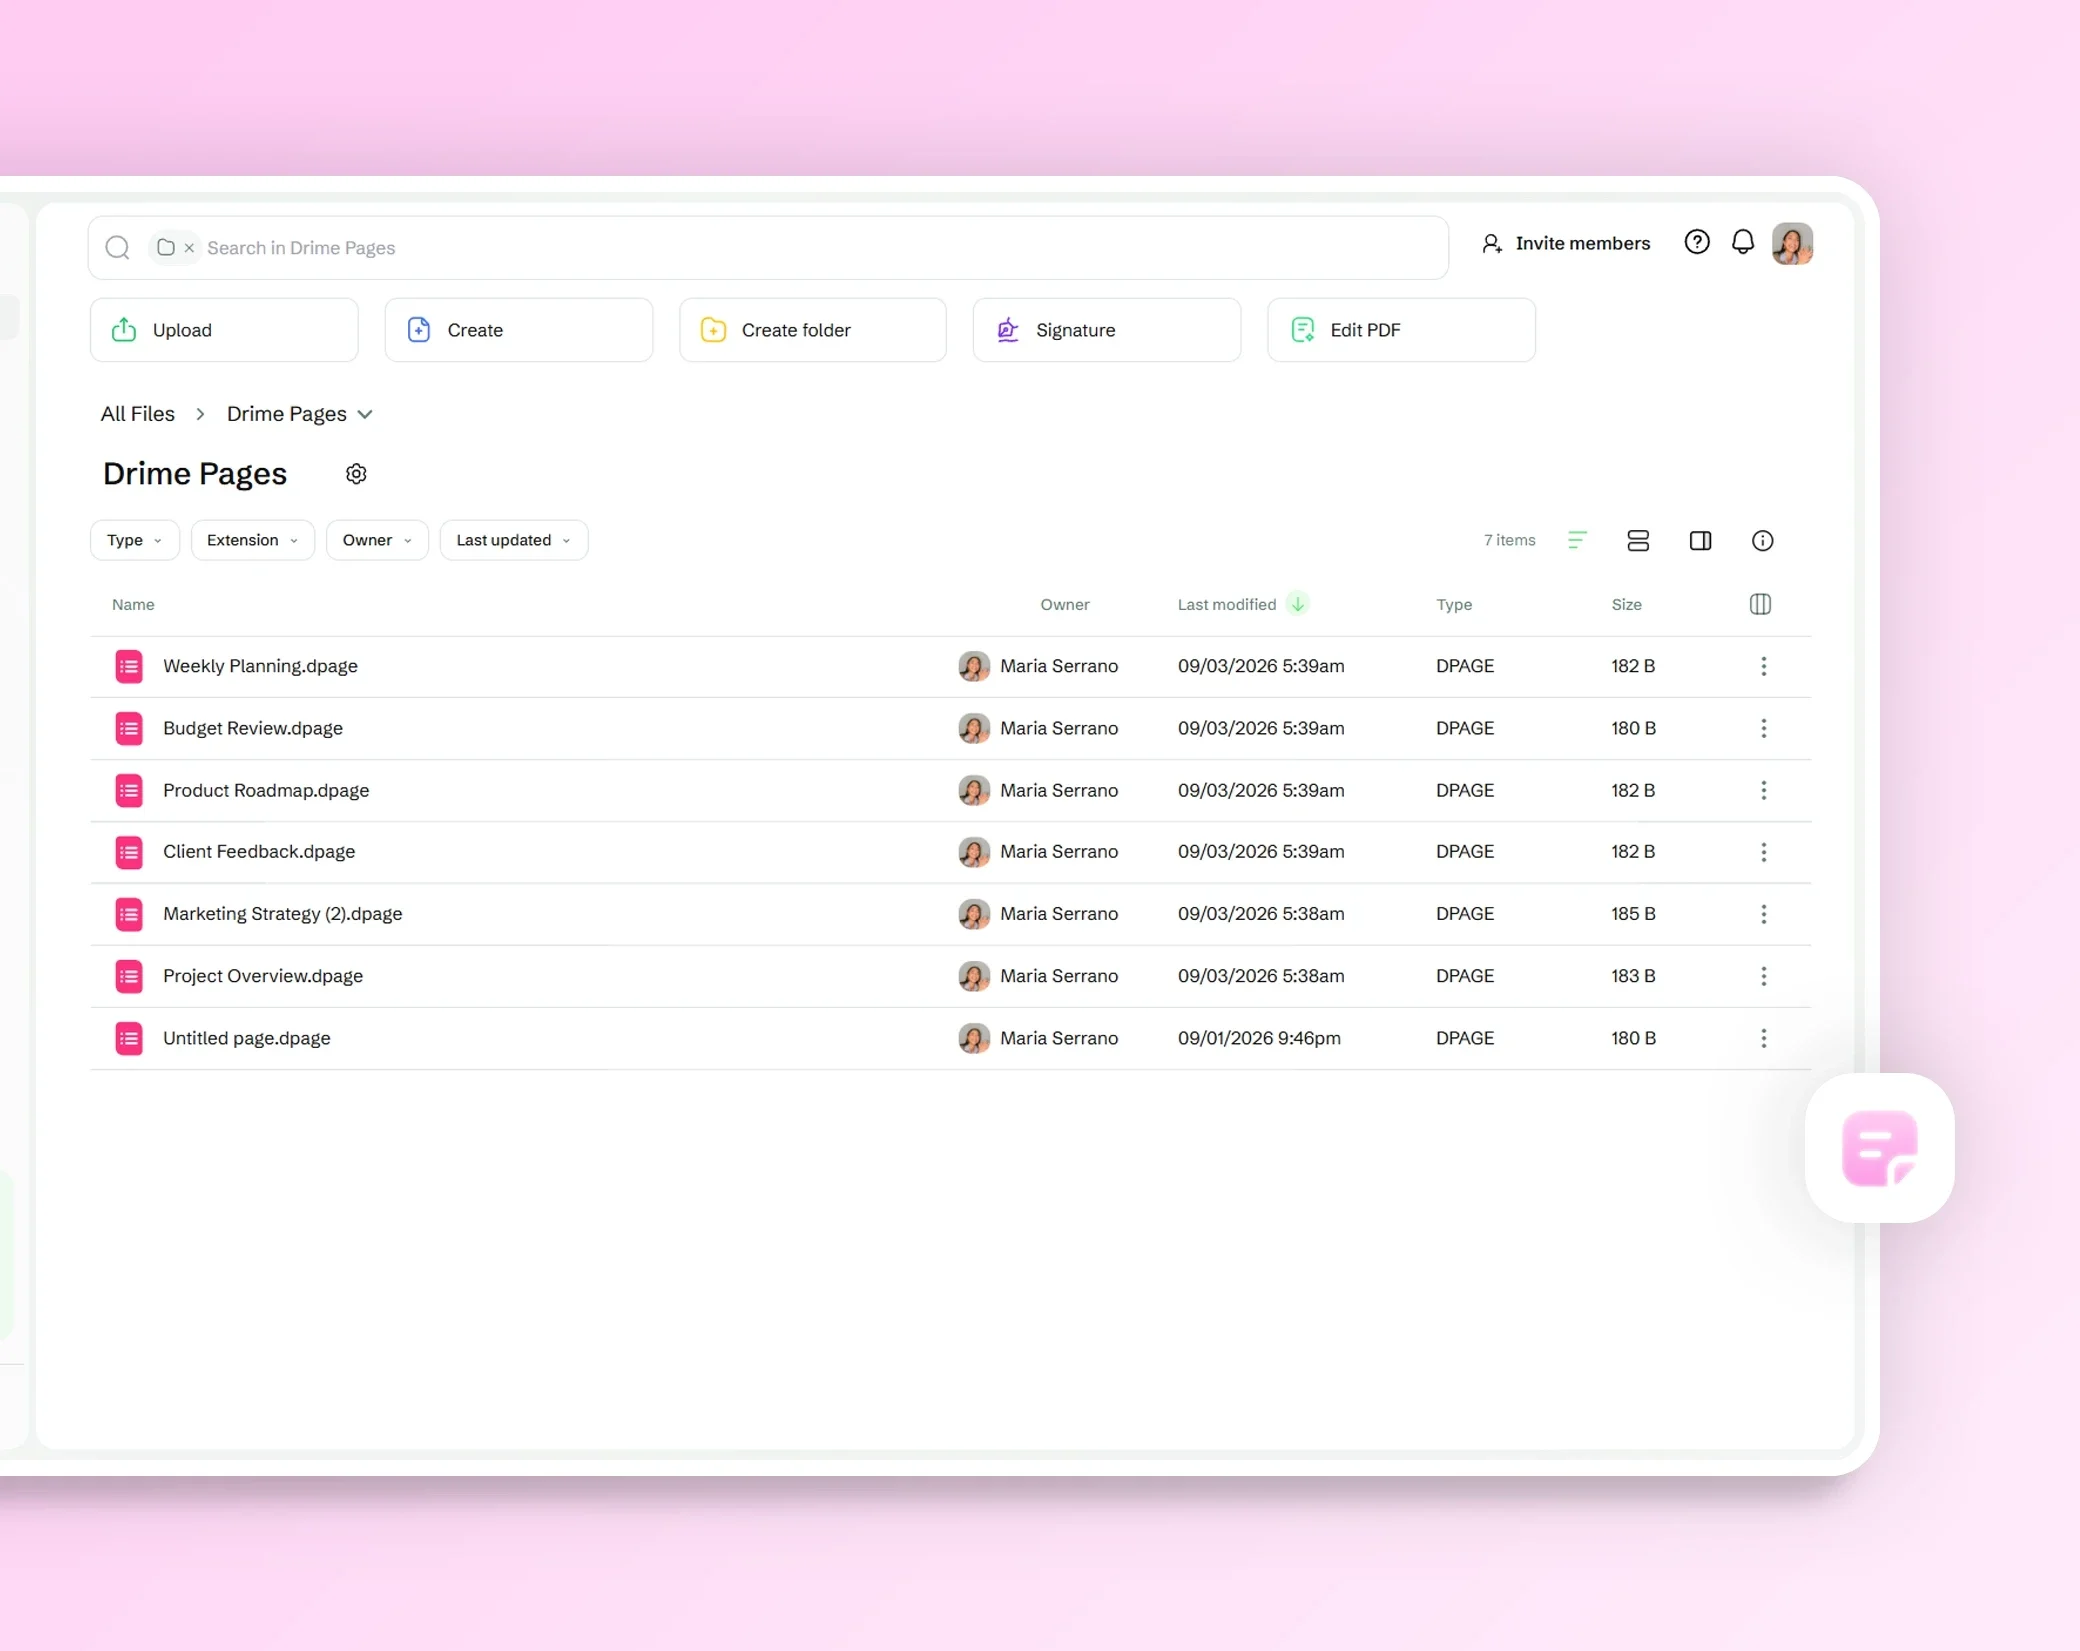This screenshot has width=2080, height=1651.
Task: Click the Signature button
Action: (1106, 330)
